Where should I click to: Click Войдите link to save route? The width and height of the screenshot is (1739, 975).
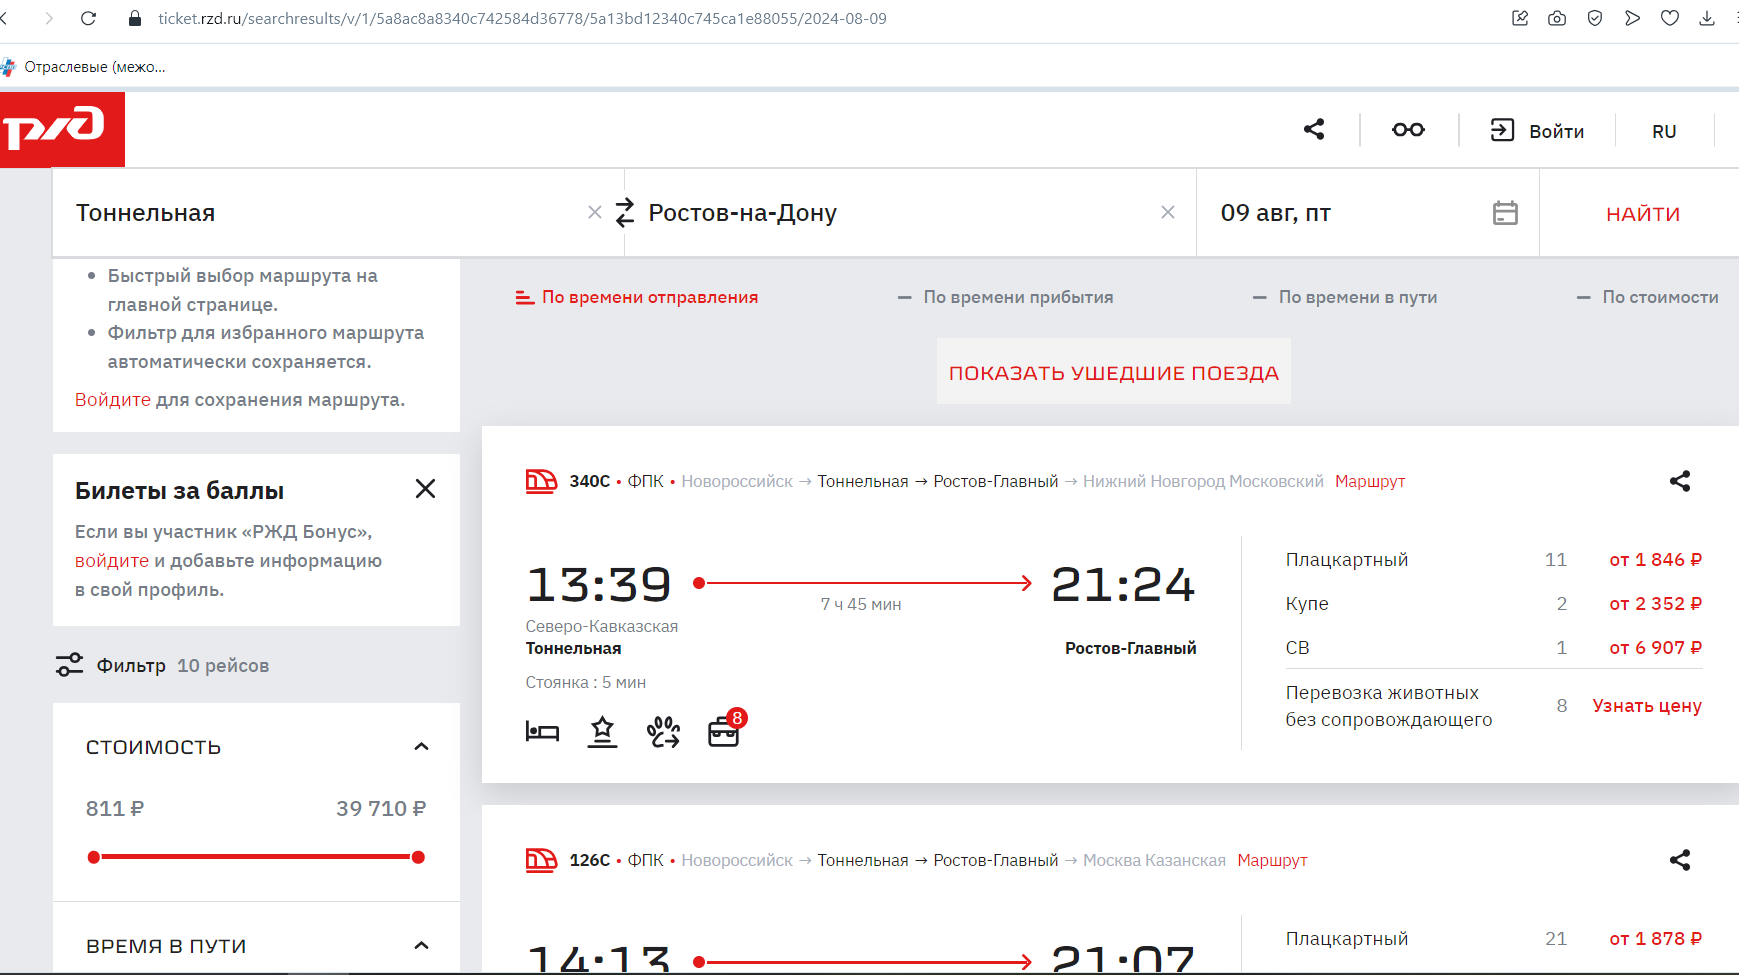(113, 400)
